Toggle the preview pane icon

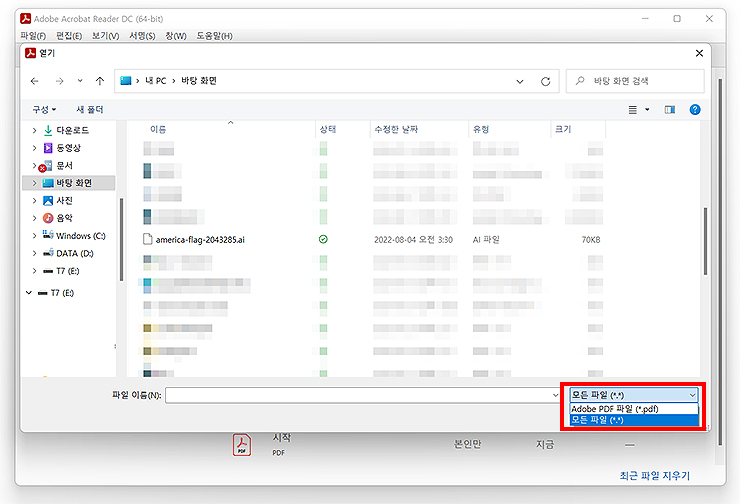pyautogui.click(x=670, y=109)
